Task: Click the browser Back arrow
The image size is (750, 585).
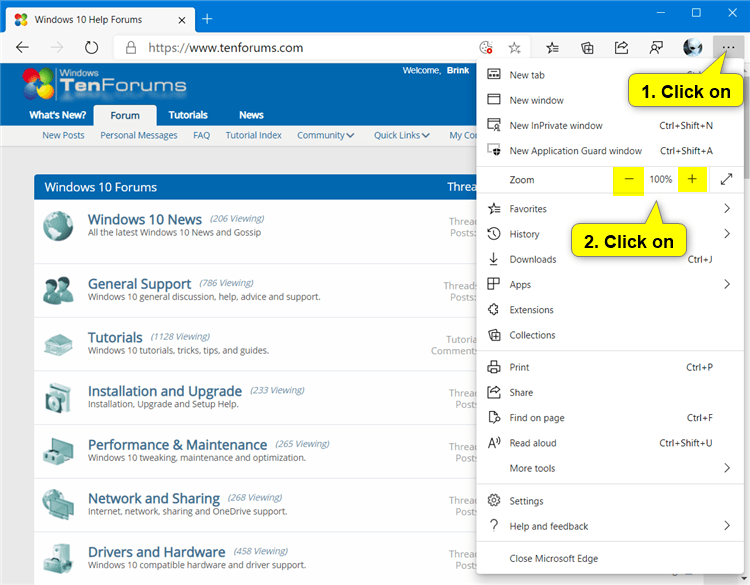Action: [22, 47]
